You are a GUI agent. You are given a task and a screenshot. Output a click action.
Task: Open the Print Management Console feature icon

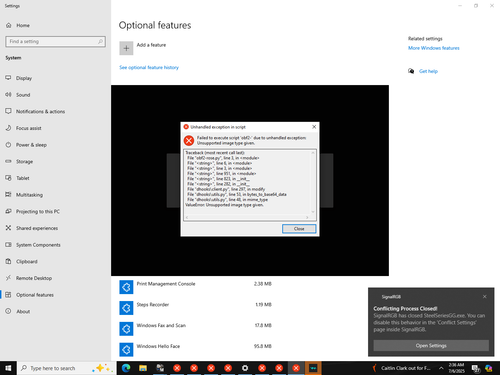(126, 287)
